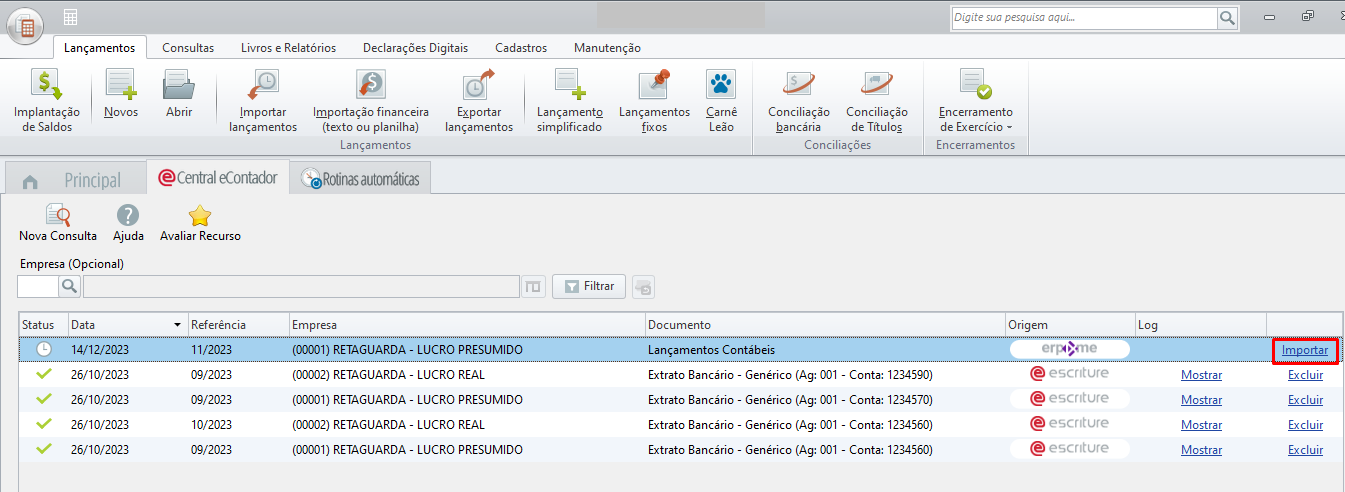Toggle the Data column sort arrow
Screen dimensions: 1345x492
[178, 325]
